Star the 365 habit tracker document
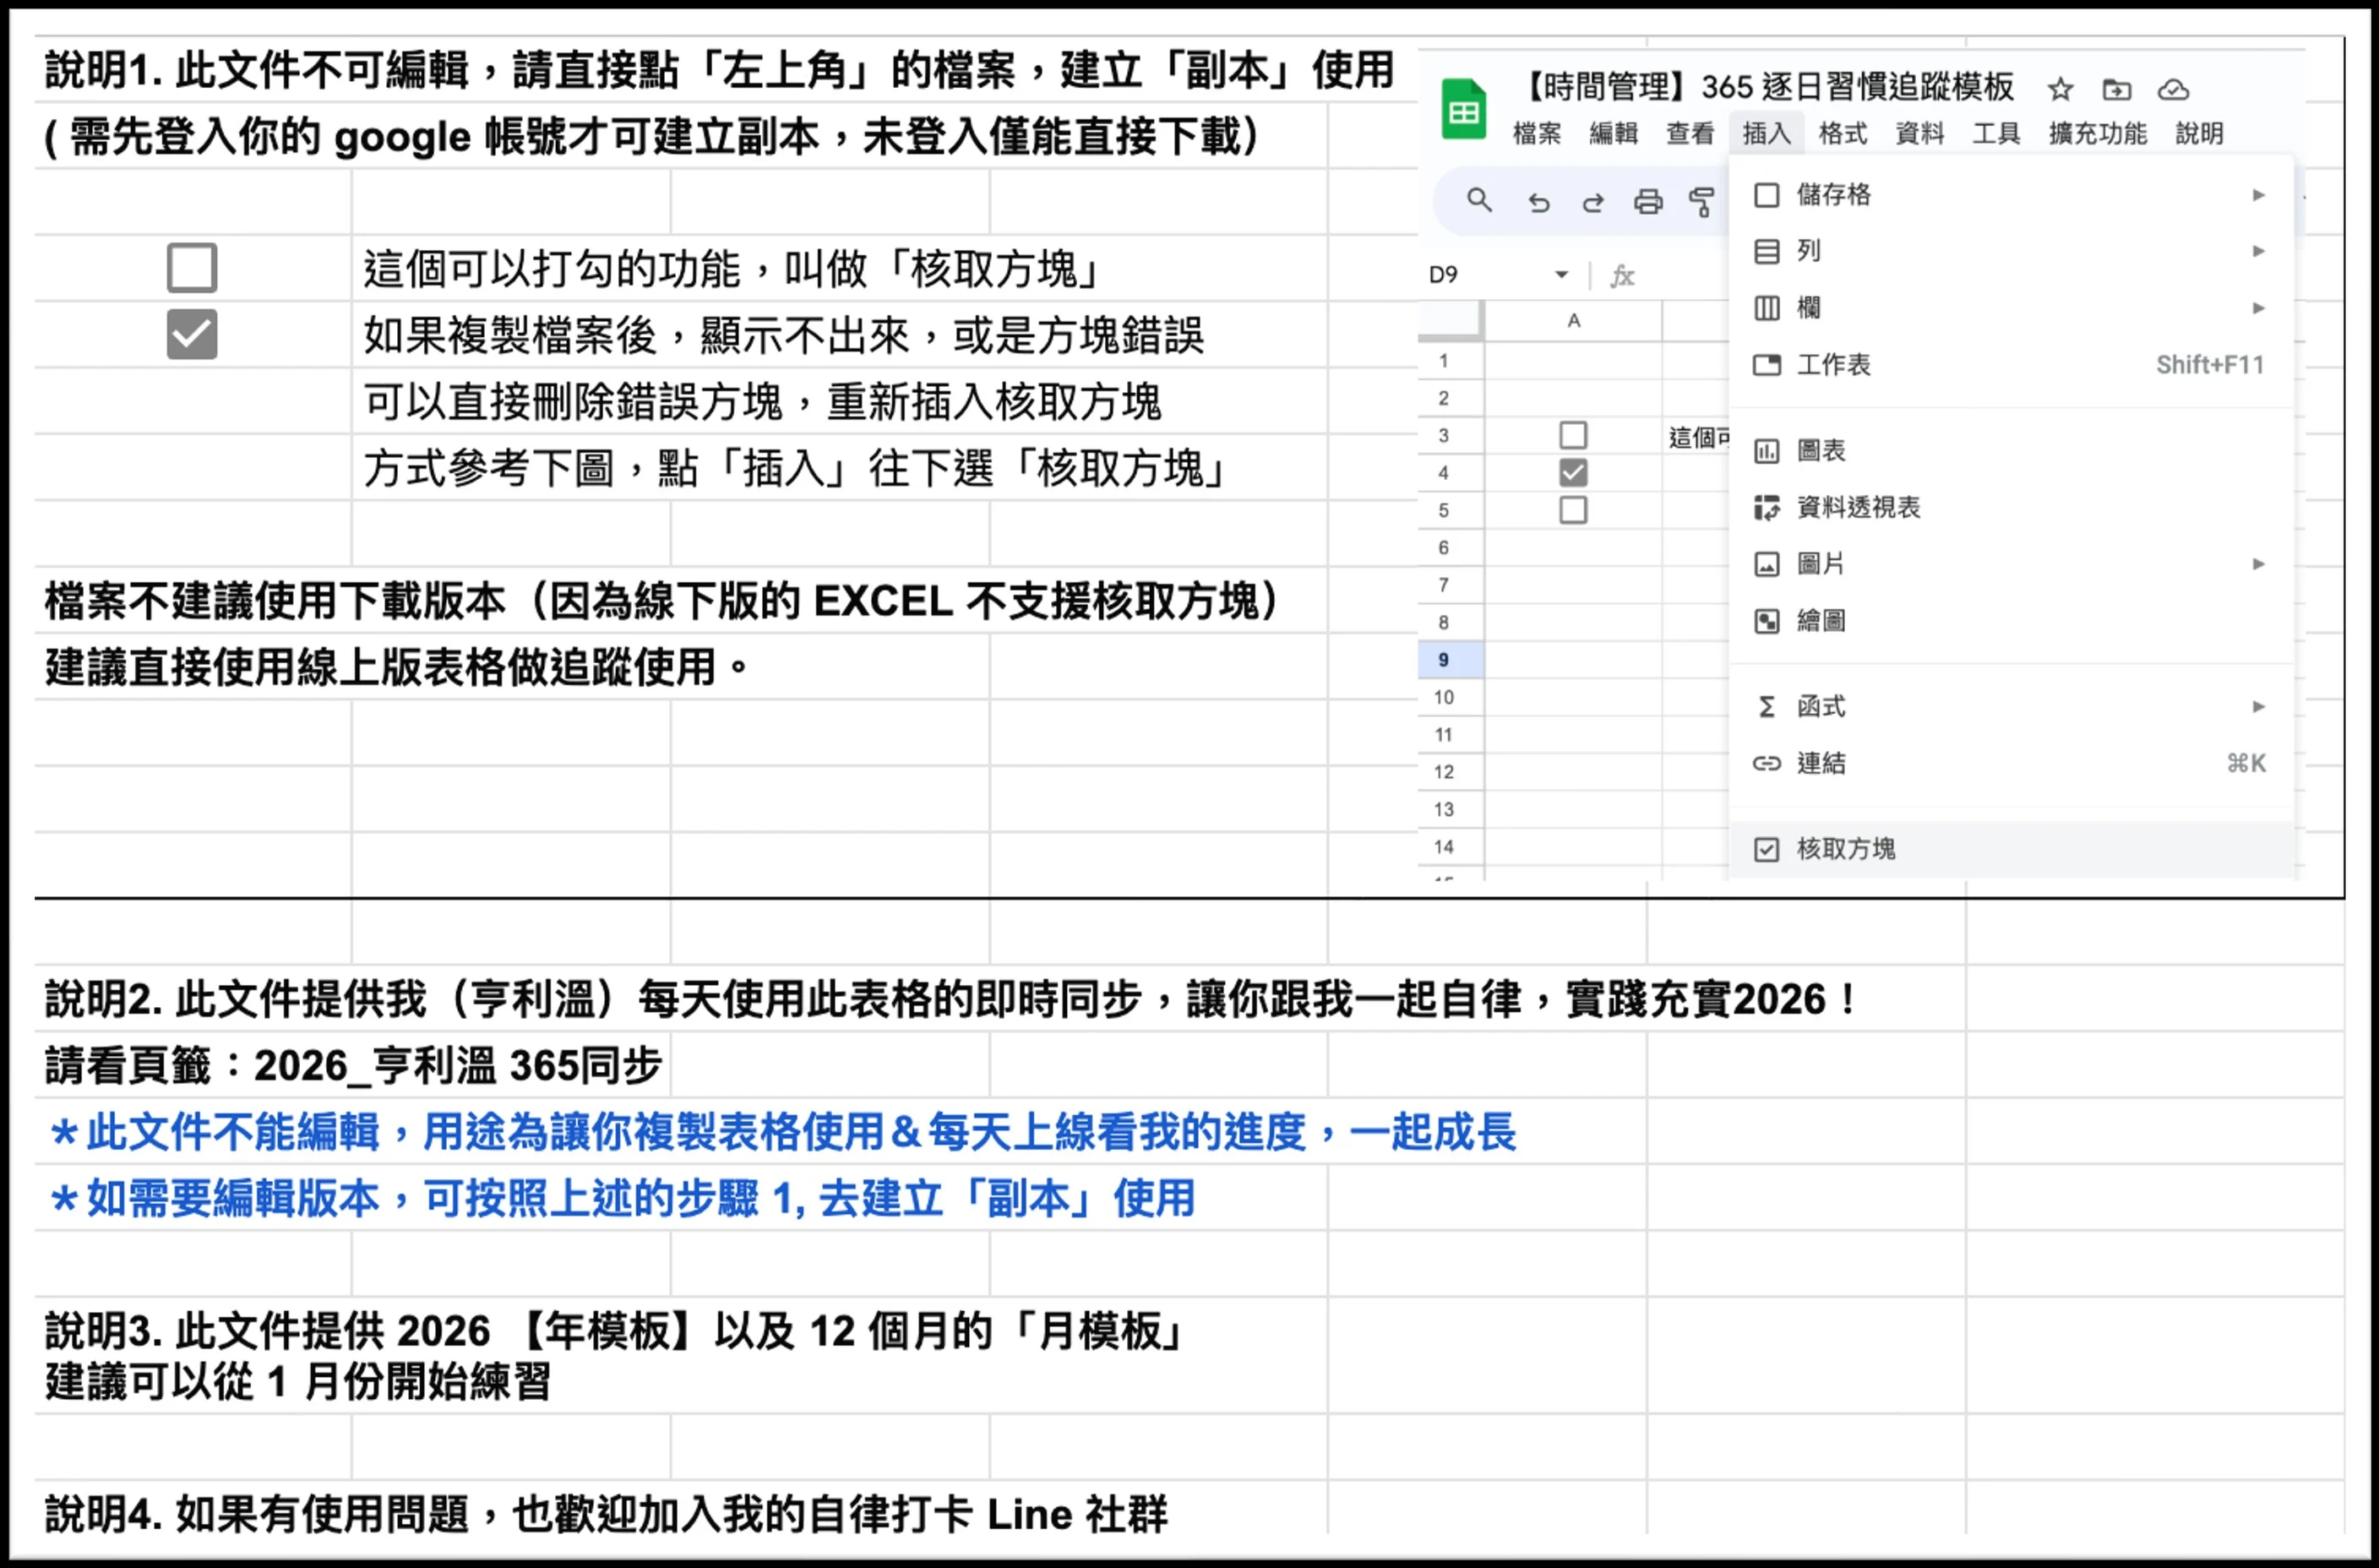Image resolution: width=2379 pixels, height=1568 pixels. (2060, 90)
